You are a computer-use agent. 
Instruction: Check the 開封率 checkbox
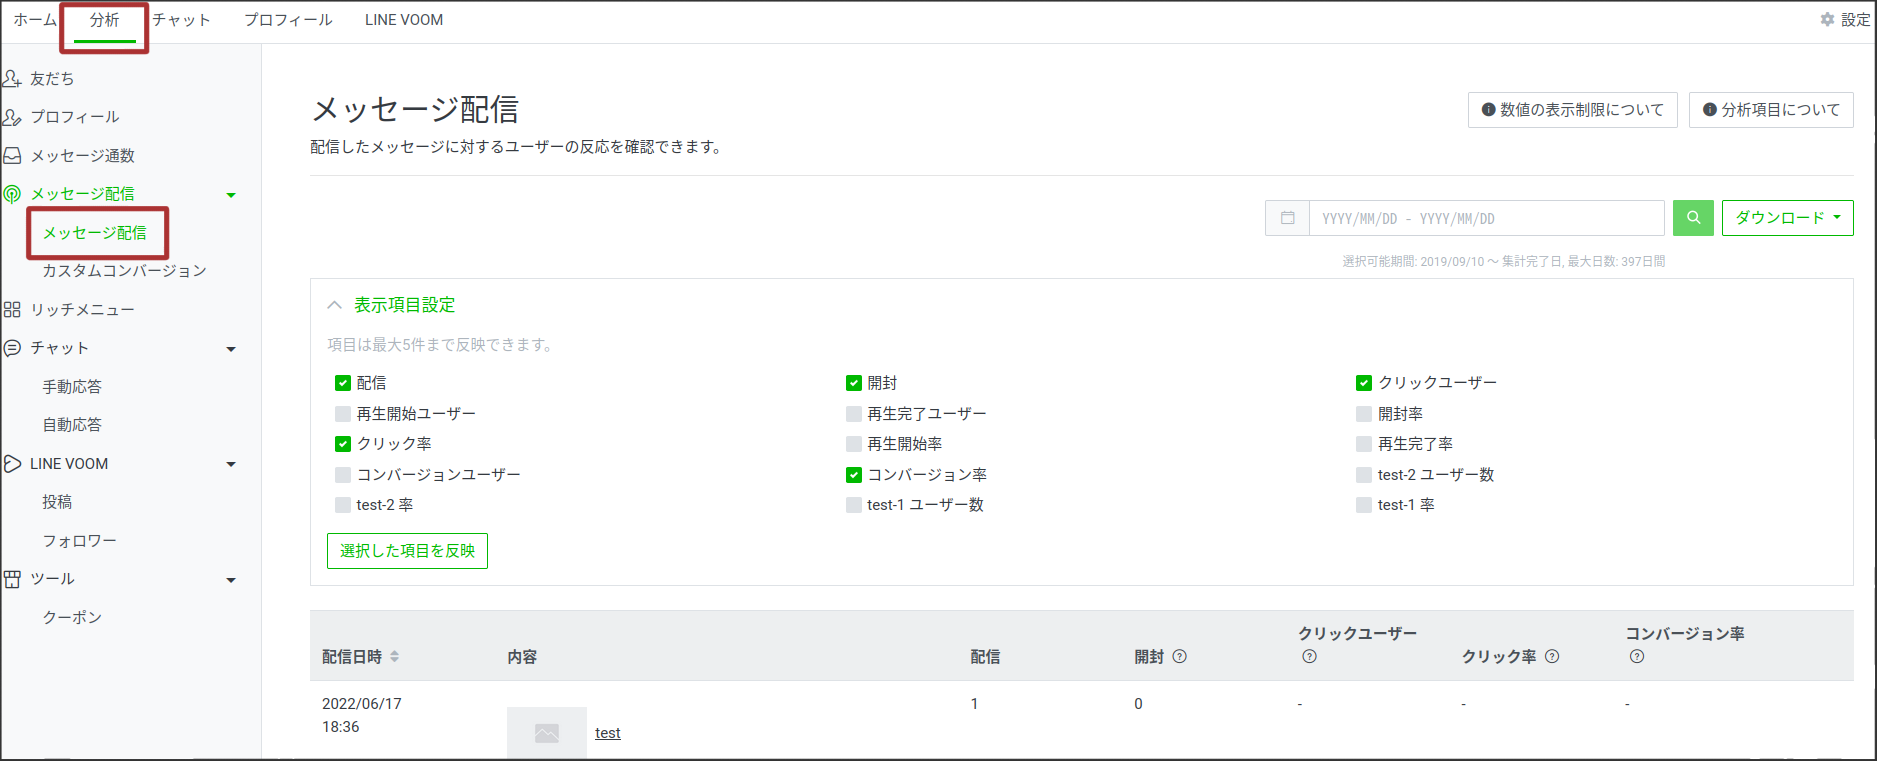pos(1364,414)
